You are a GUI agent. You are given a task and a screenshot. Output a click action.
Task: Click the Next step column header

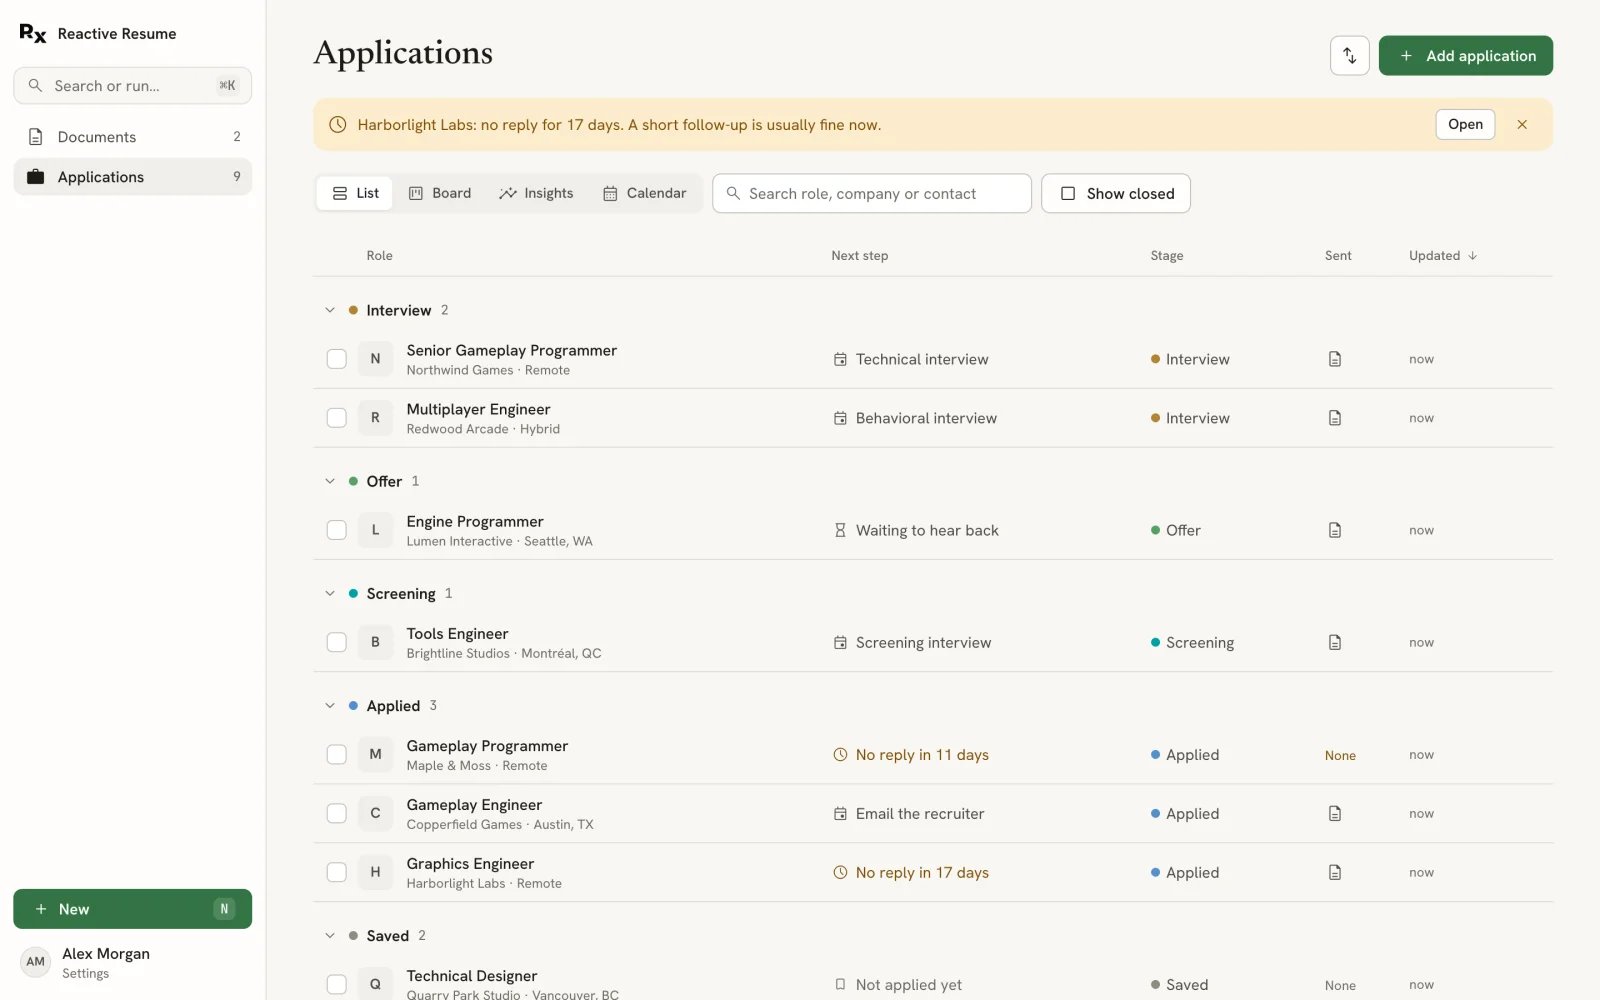click(860, 256)
